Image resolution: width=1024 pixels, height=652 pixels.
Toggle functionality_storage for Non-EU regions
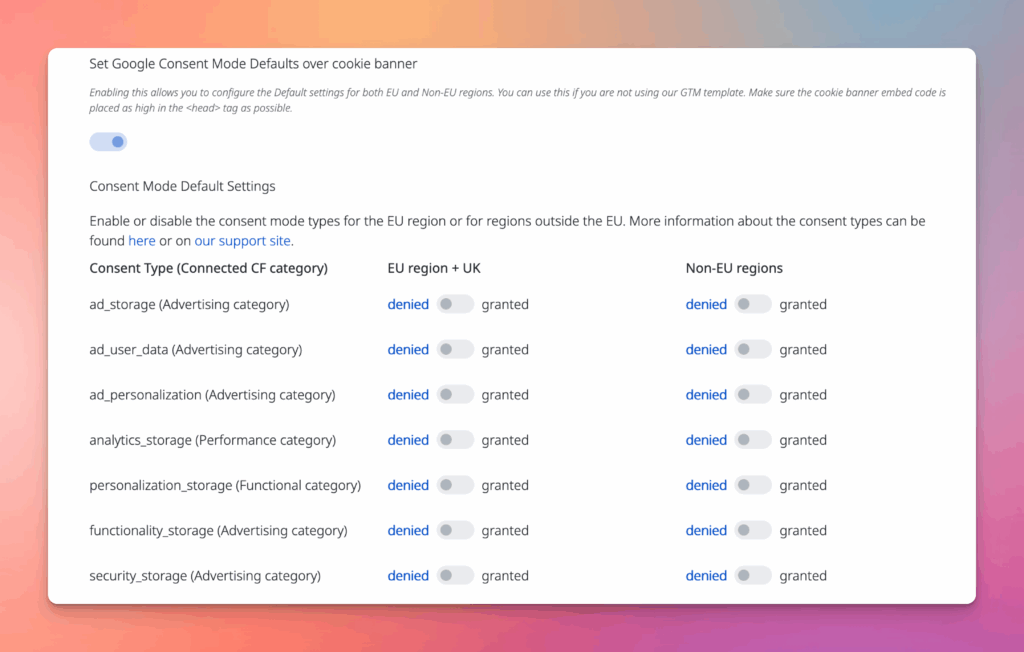pyautogui.click(x=753, y=531)
